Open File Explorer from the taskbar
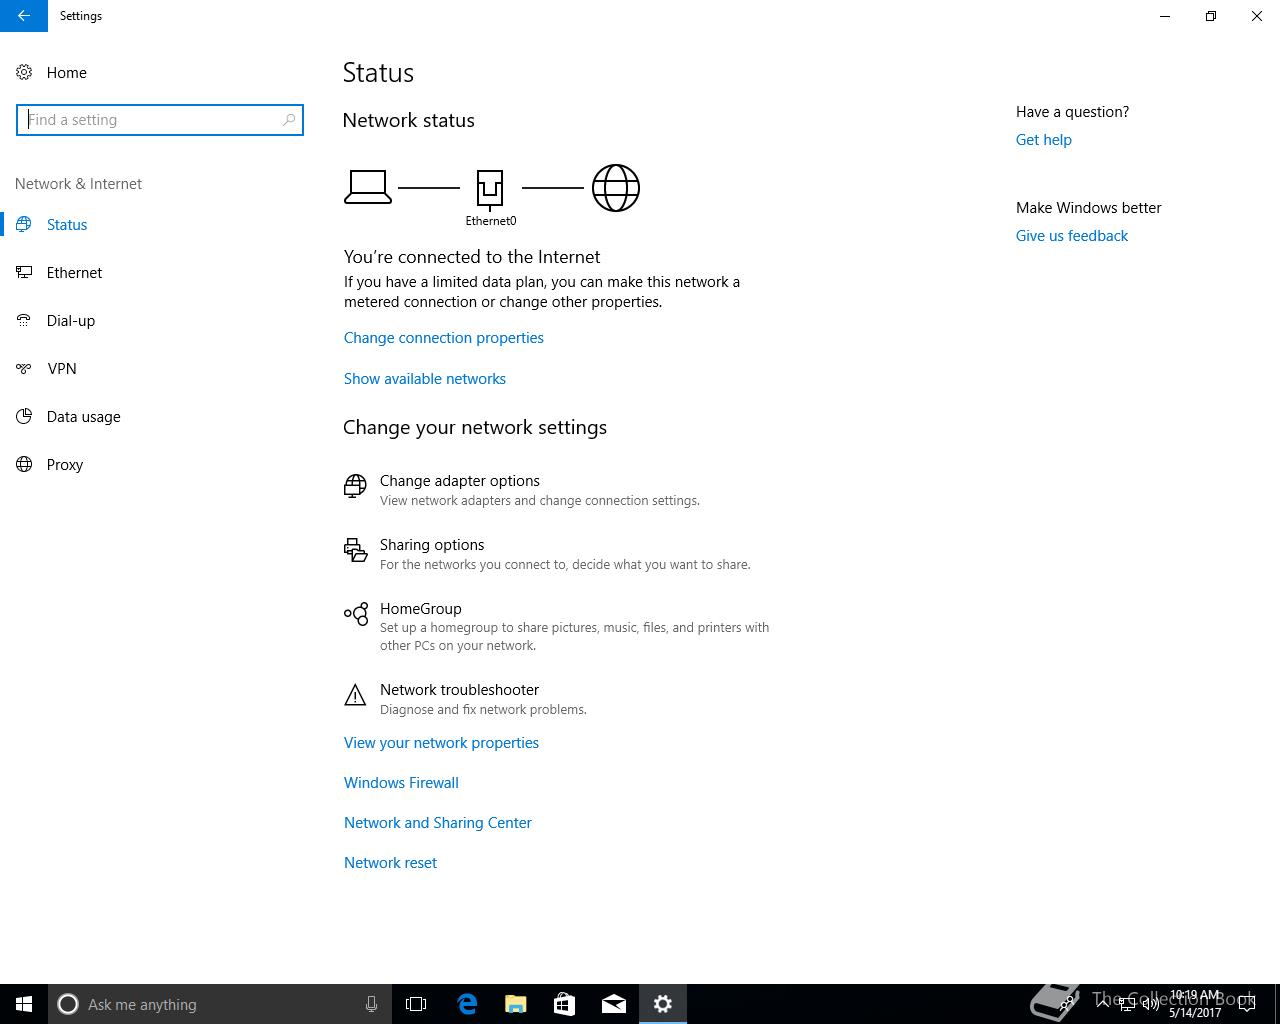Image resolution: width=1280 pixels, height=1024 pixels. click(516, 1004)
